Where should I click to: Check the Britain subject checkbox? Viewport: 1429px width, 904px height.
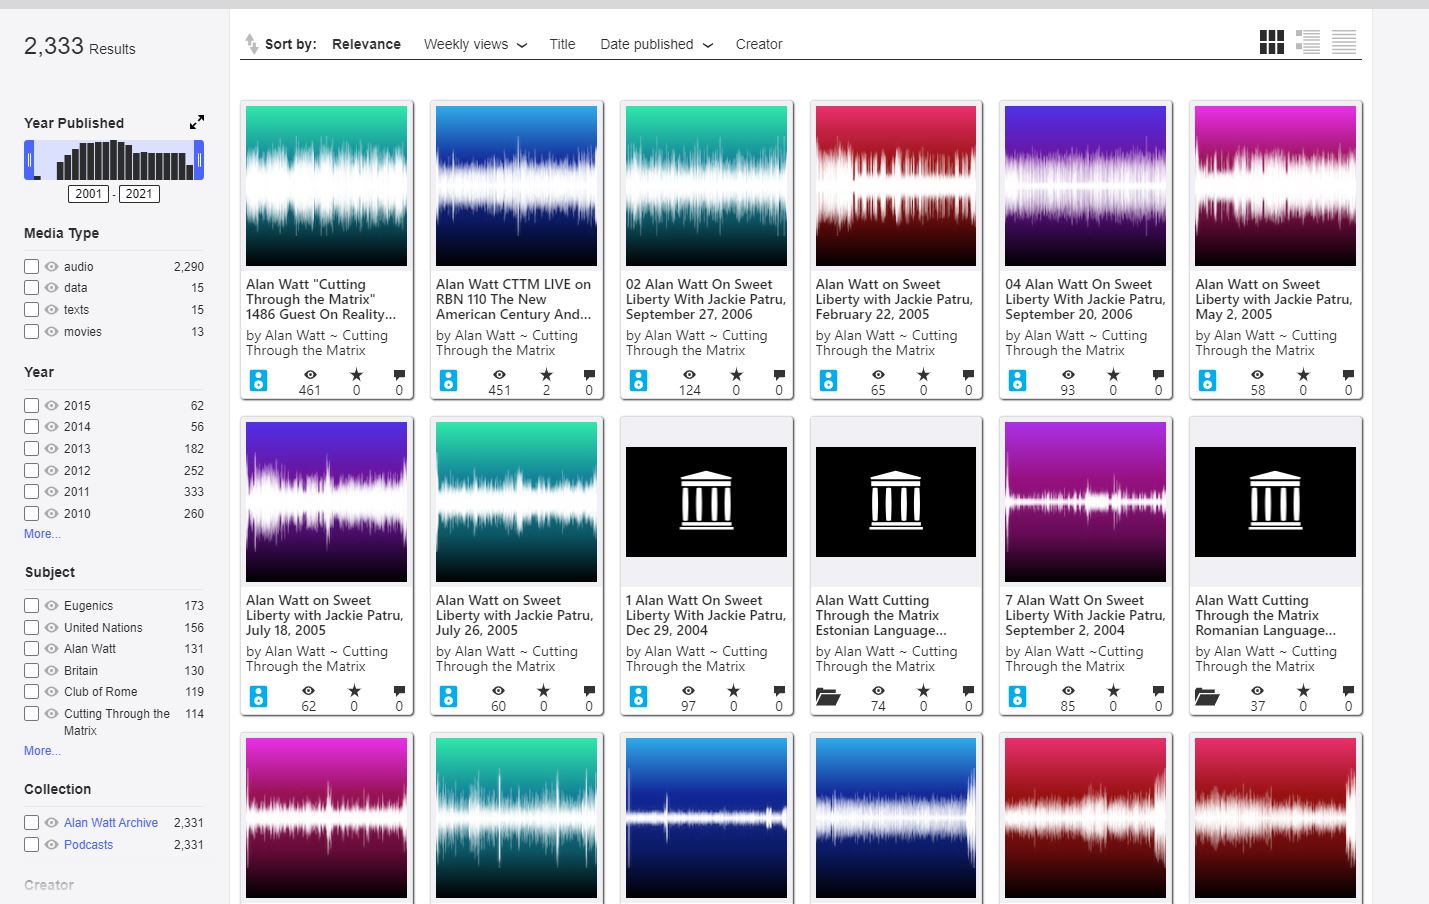point(32,671)
